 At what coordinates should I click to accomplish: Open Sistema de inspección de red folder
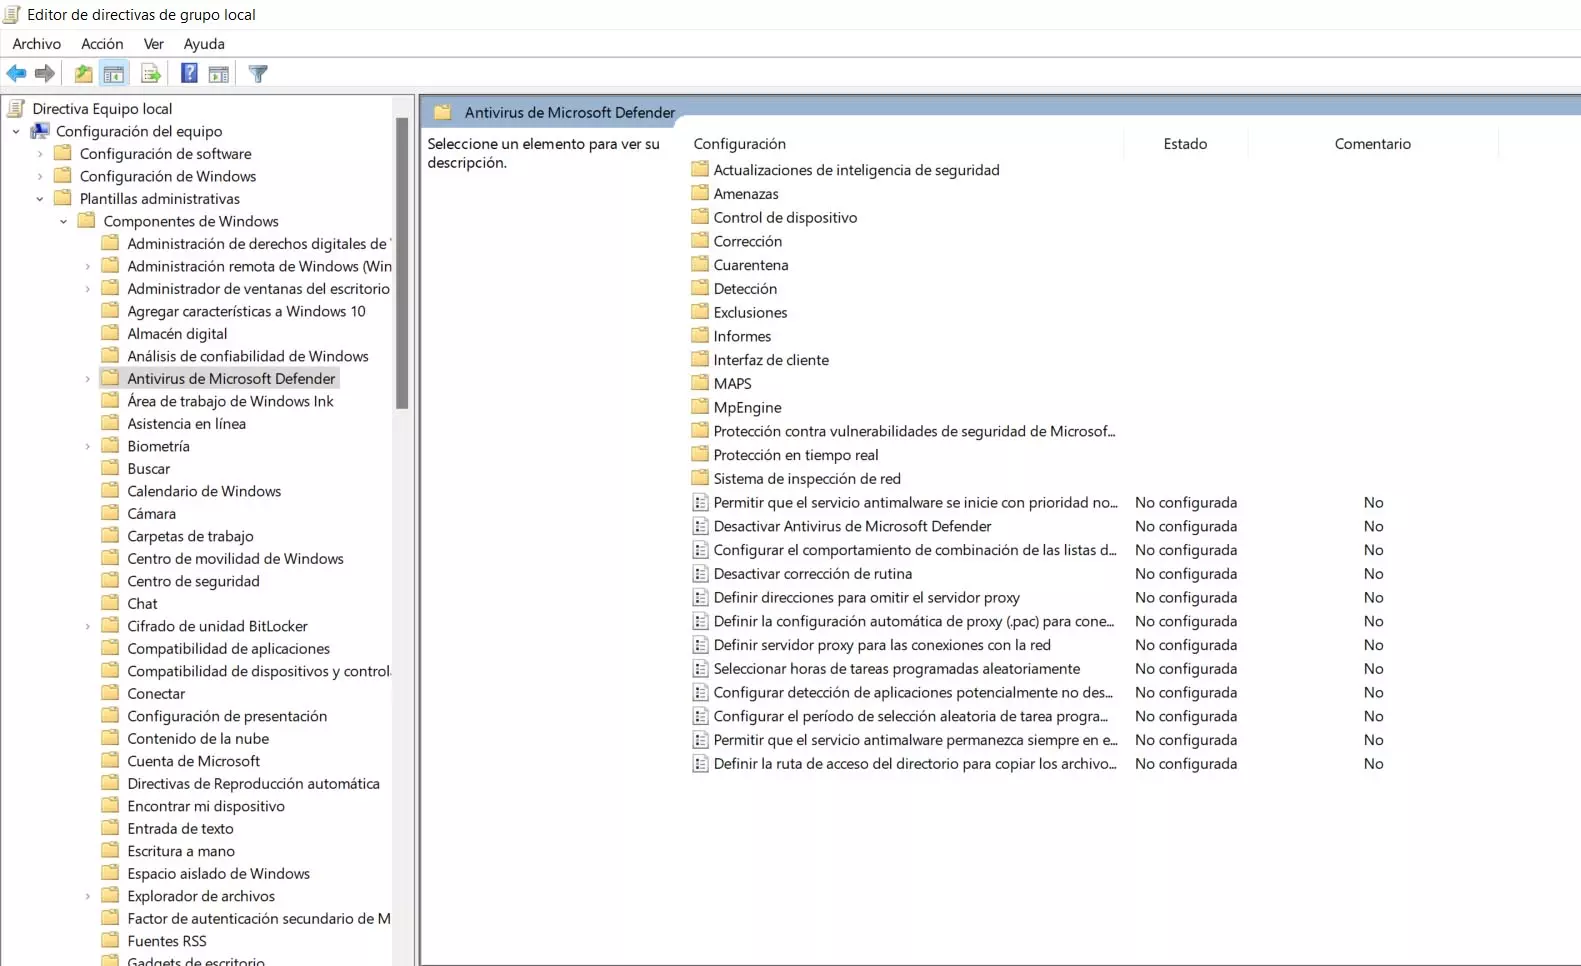[x=807, y=478]
